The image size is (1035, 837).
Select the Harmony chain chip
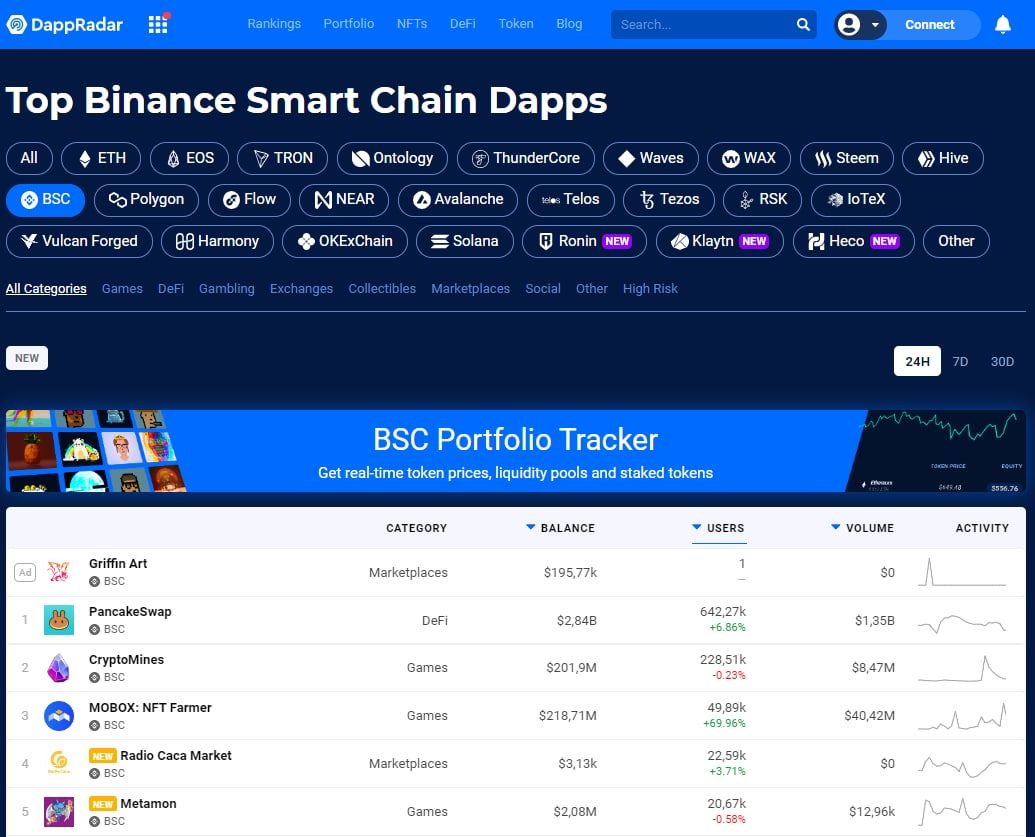coord(217,242)
